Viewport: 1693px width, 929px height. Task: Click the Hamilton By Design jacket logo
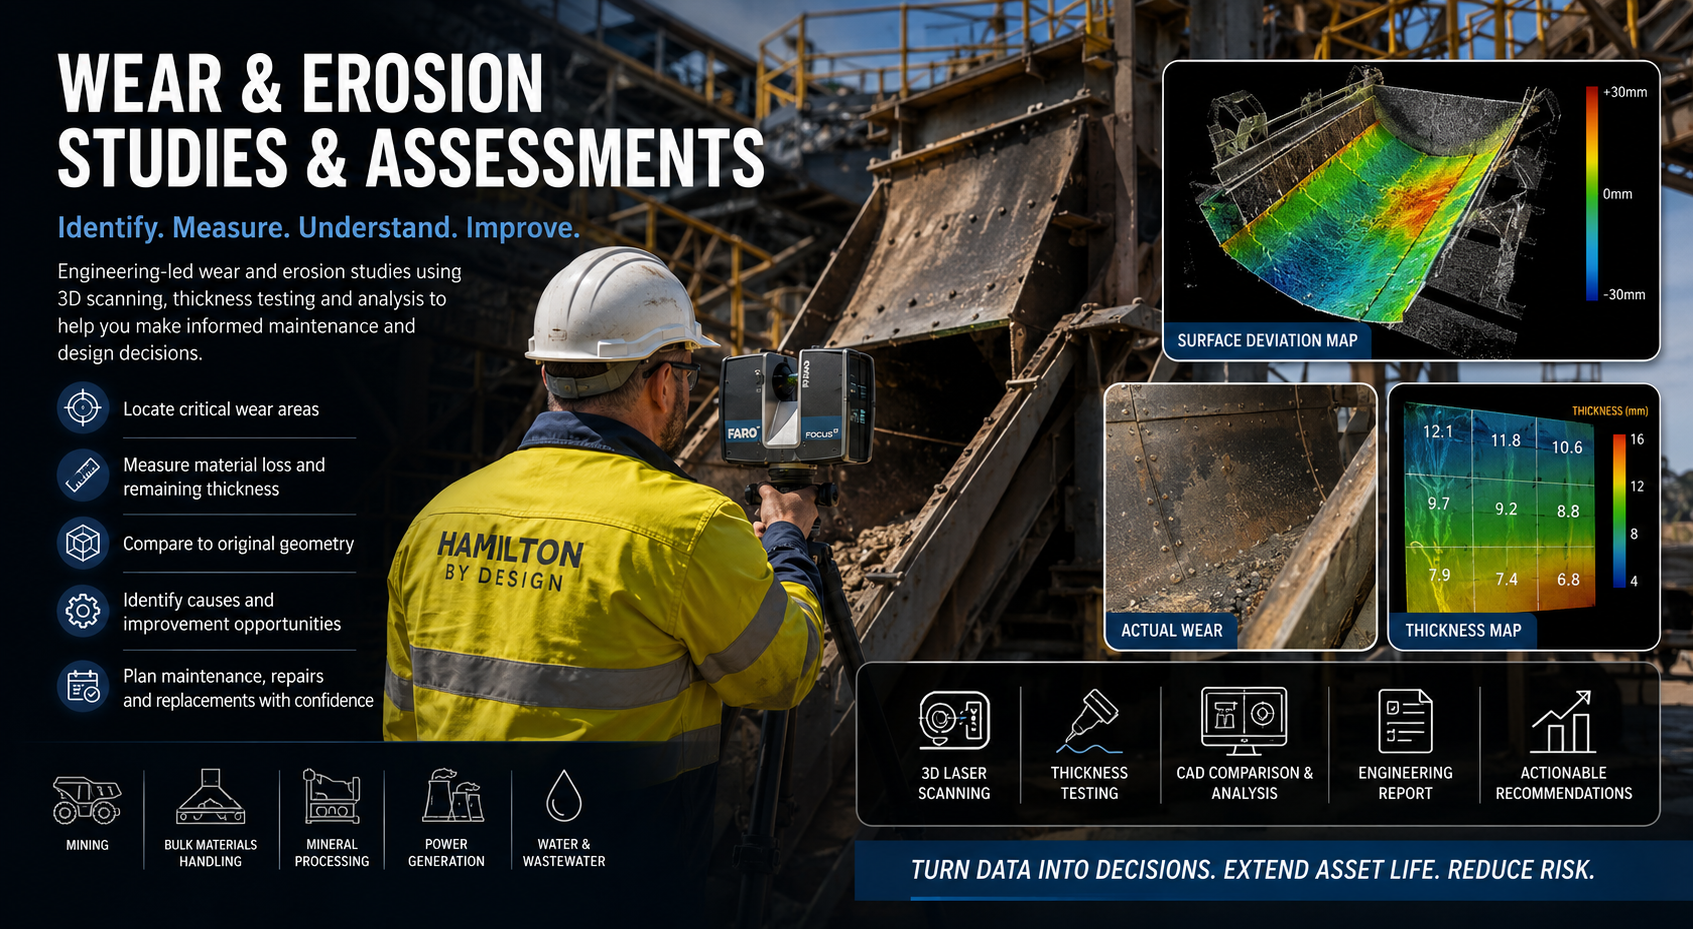(510, 562)
